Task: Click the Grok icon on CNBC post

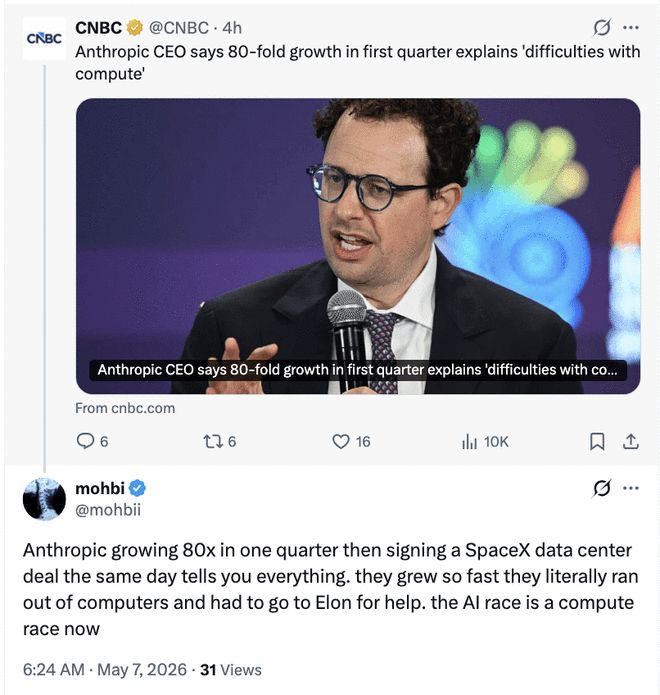Action: pos(601,28)
